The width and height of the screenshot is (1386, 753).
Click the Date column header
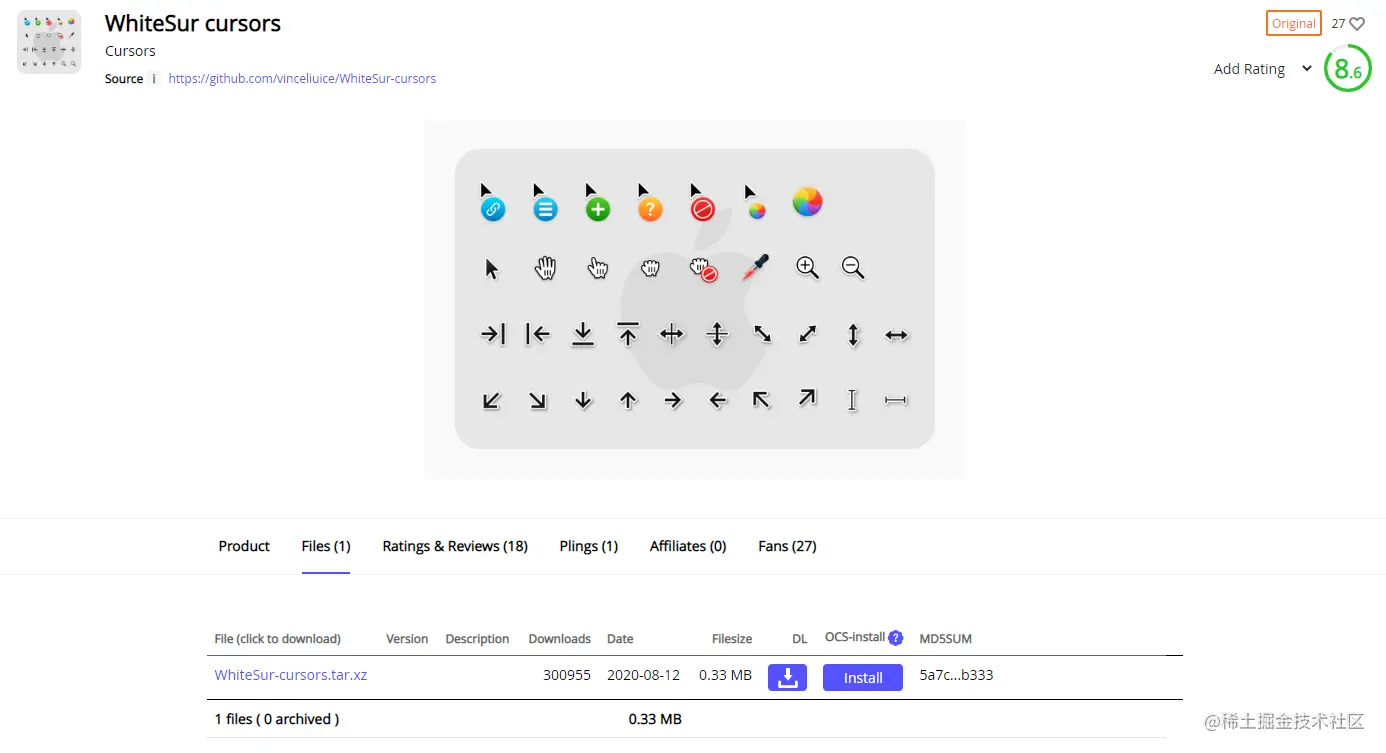pos(620,639)
